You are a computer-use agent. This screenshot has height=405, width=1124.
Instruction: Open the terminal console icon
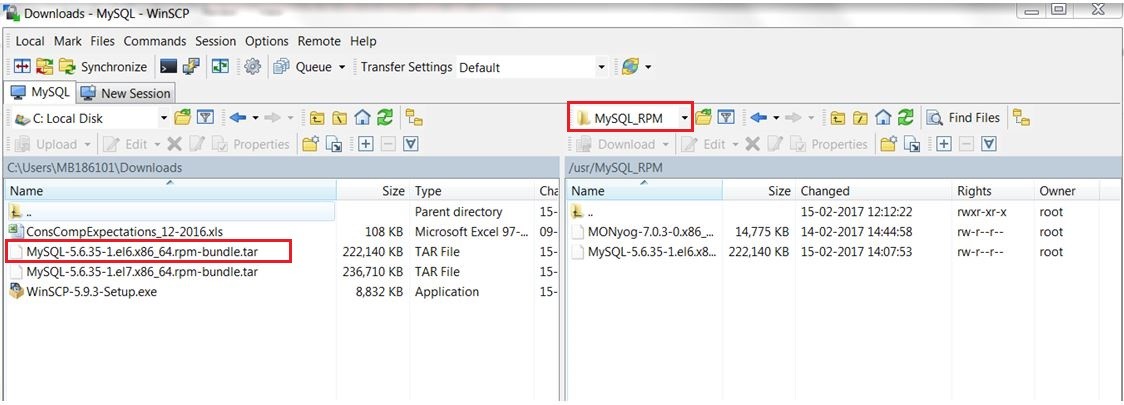(168, 67)
